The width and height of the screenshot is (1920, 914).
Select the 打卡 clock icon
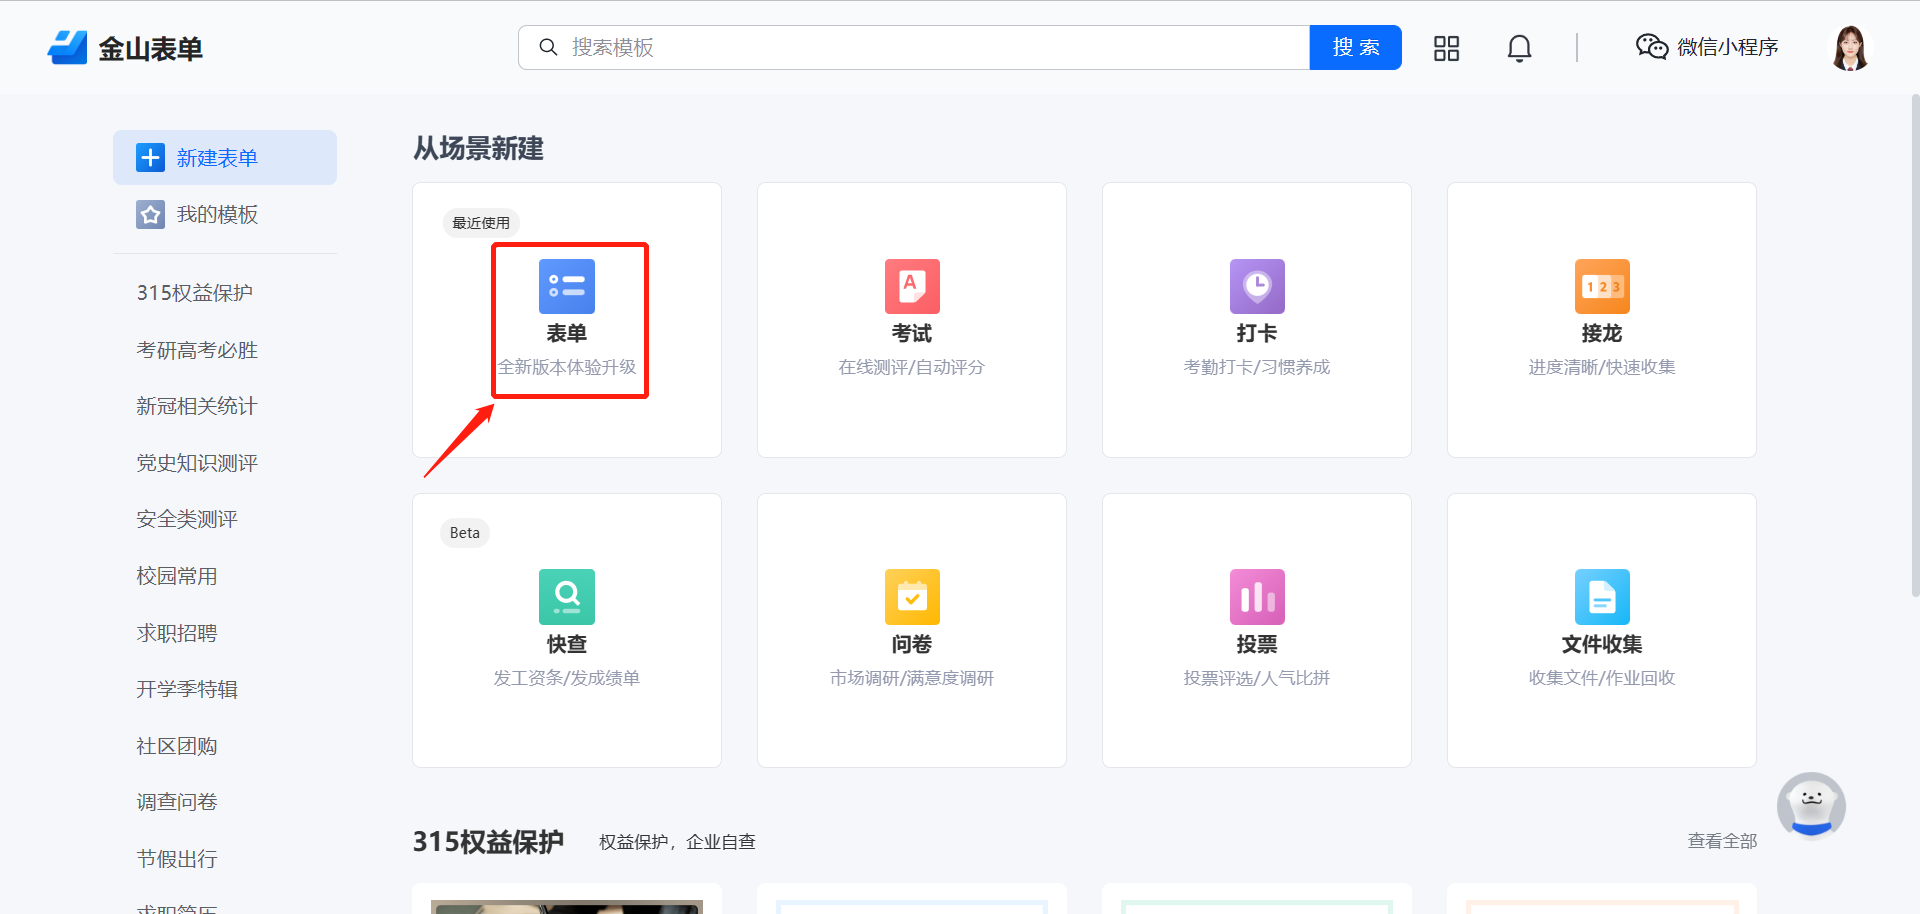pyautogui.click(x=1257, y=286)
